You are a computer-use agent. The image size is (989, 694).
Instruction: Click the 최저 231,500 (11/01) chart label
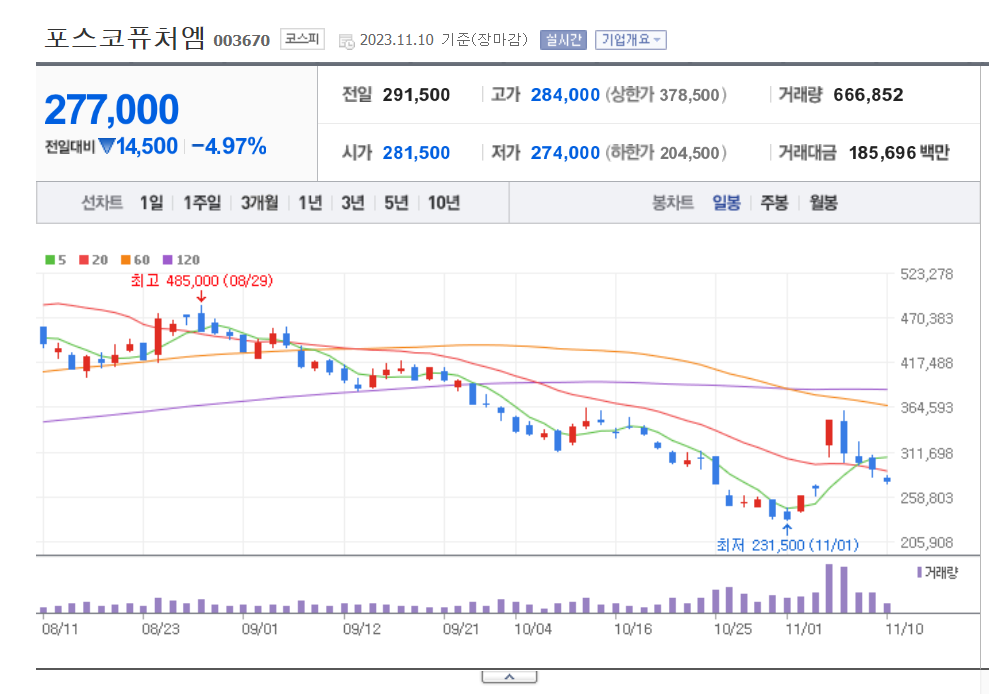(787, 545)
